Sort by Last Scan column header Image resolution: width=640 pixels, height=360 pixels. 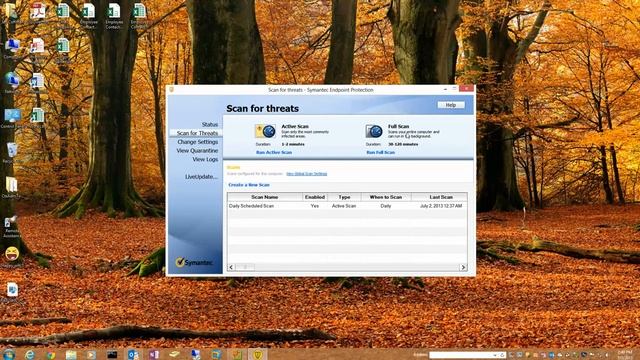point(441,197)
